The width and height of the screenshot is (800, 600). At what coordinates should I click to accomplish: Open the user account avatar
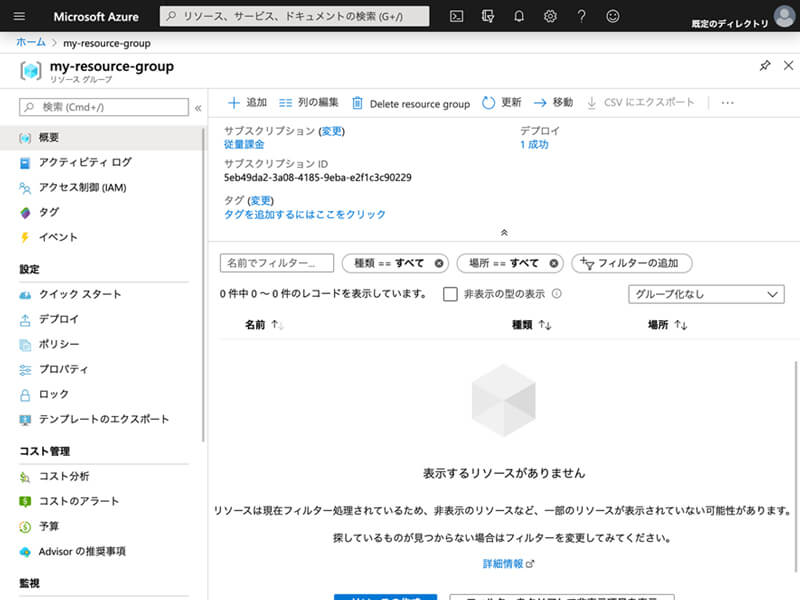(785, 16)
